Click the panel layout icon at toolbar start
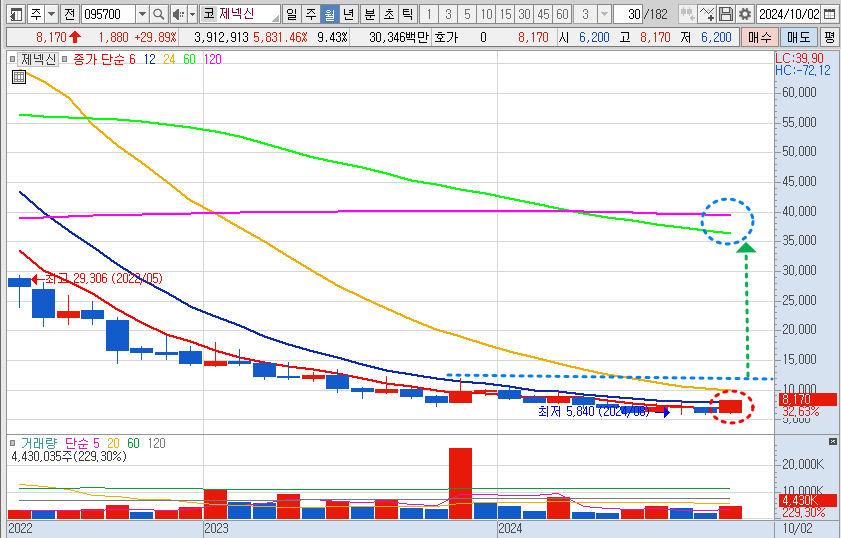Screen dimensions: 841x538 (x=16, y=14)
